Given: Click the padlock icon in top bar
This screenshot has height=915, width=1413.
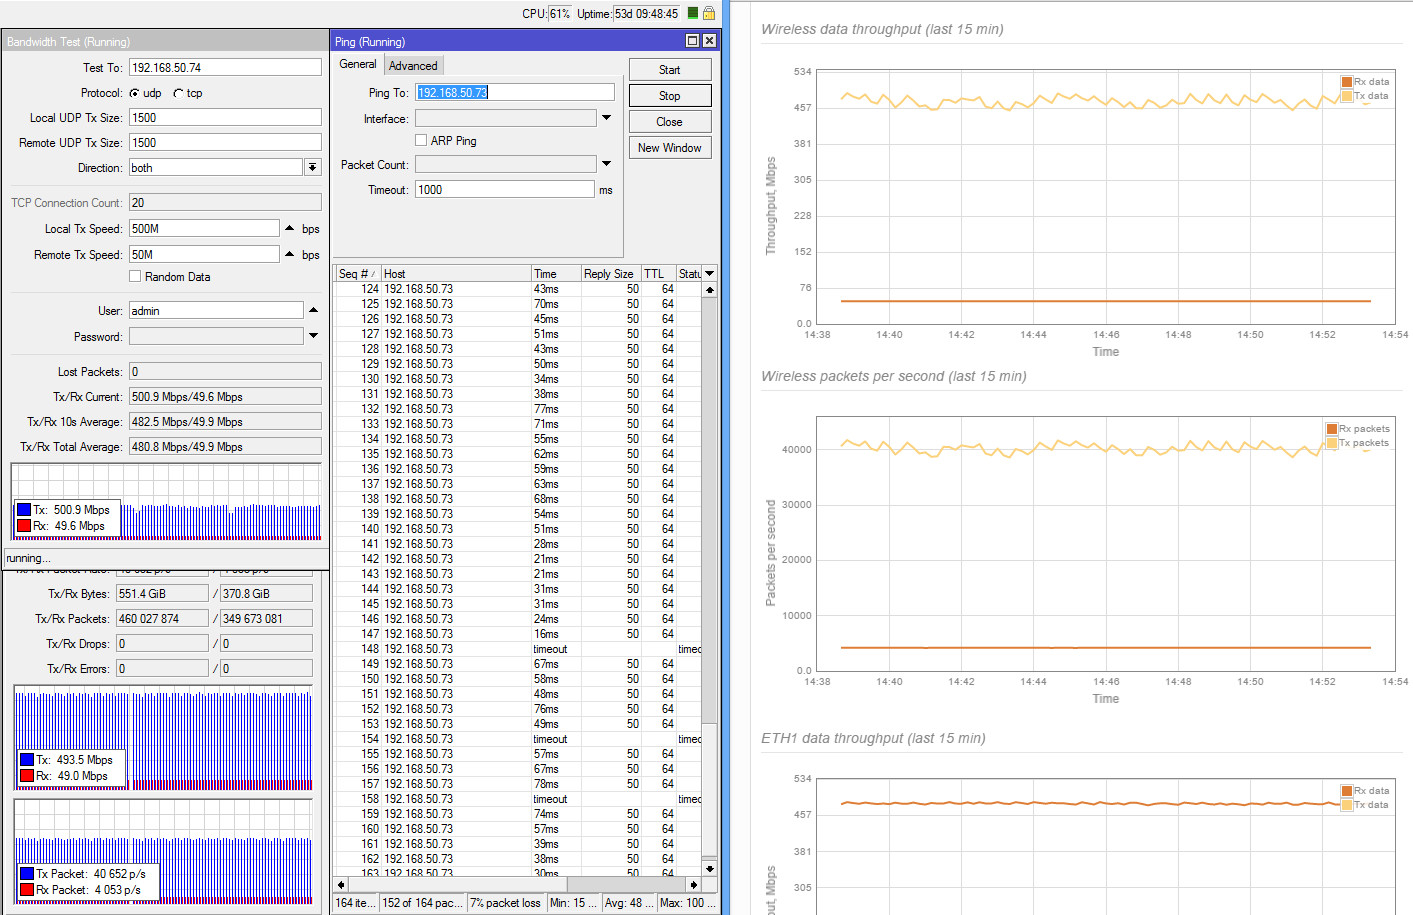Looking at the screenshot, I should (709, 13).
